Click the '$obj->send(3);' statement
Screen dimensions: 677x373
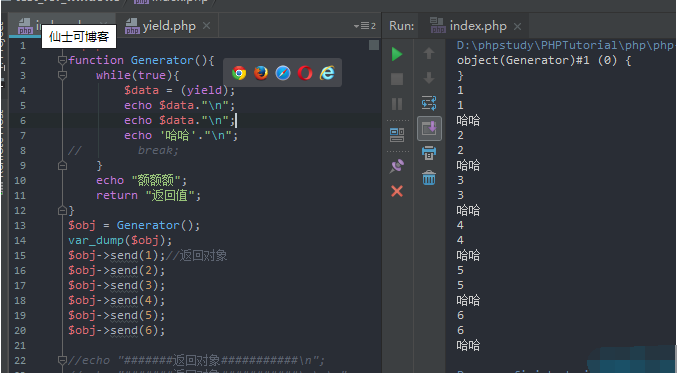click(117, 285)
